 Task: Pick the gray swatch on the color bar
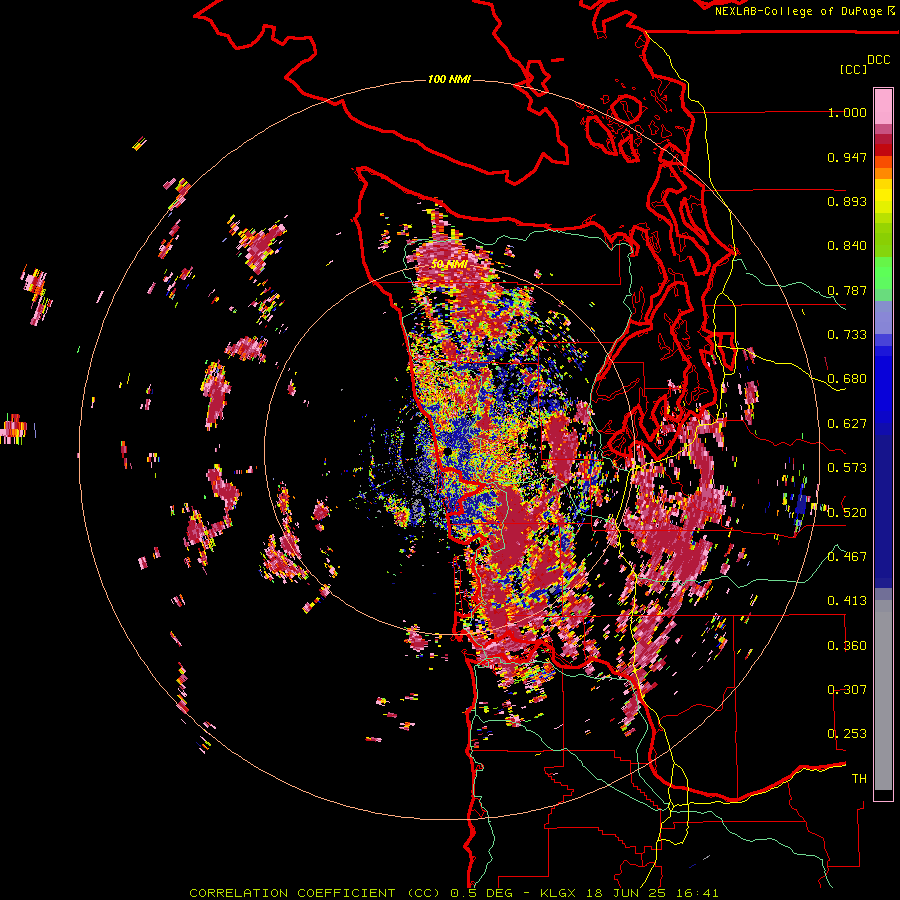click(x=883, y=695)
